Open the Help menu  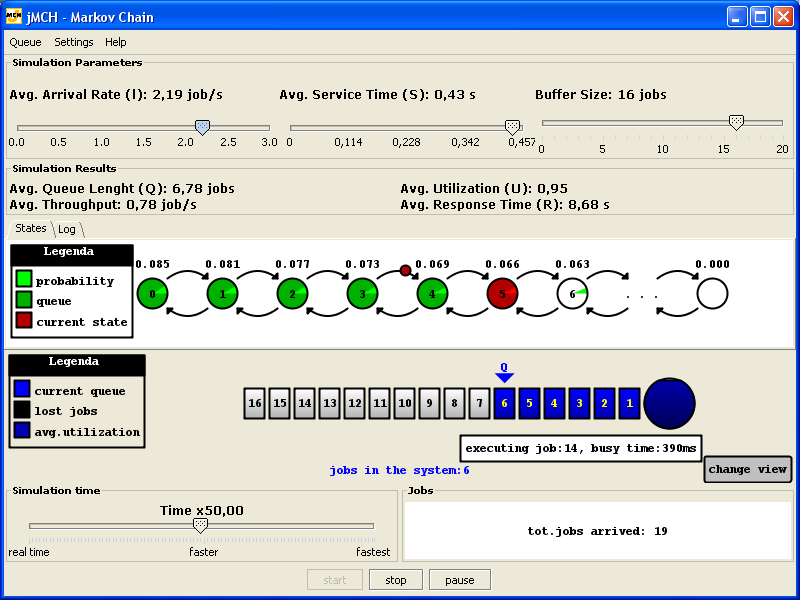point(116,42)
